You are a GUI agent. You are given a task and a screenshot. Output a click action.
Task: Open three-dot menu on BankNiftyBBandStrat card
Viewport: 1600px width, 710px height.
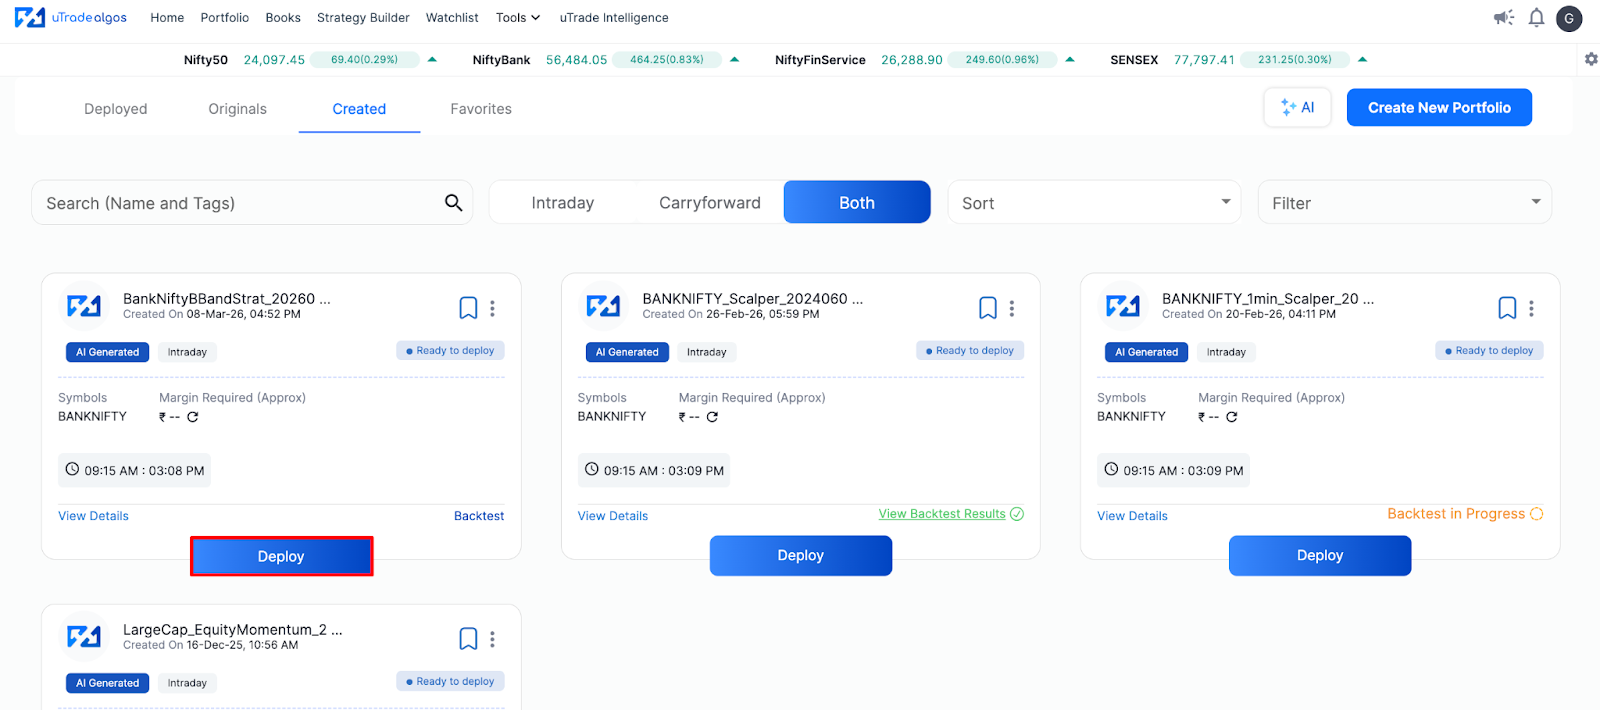492,308
